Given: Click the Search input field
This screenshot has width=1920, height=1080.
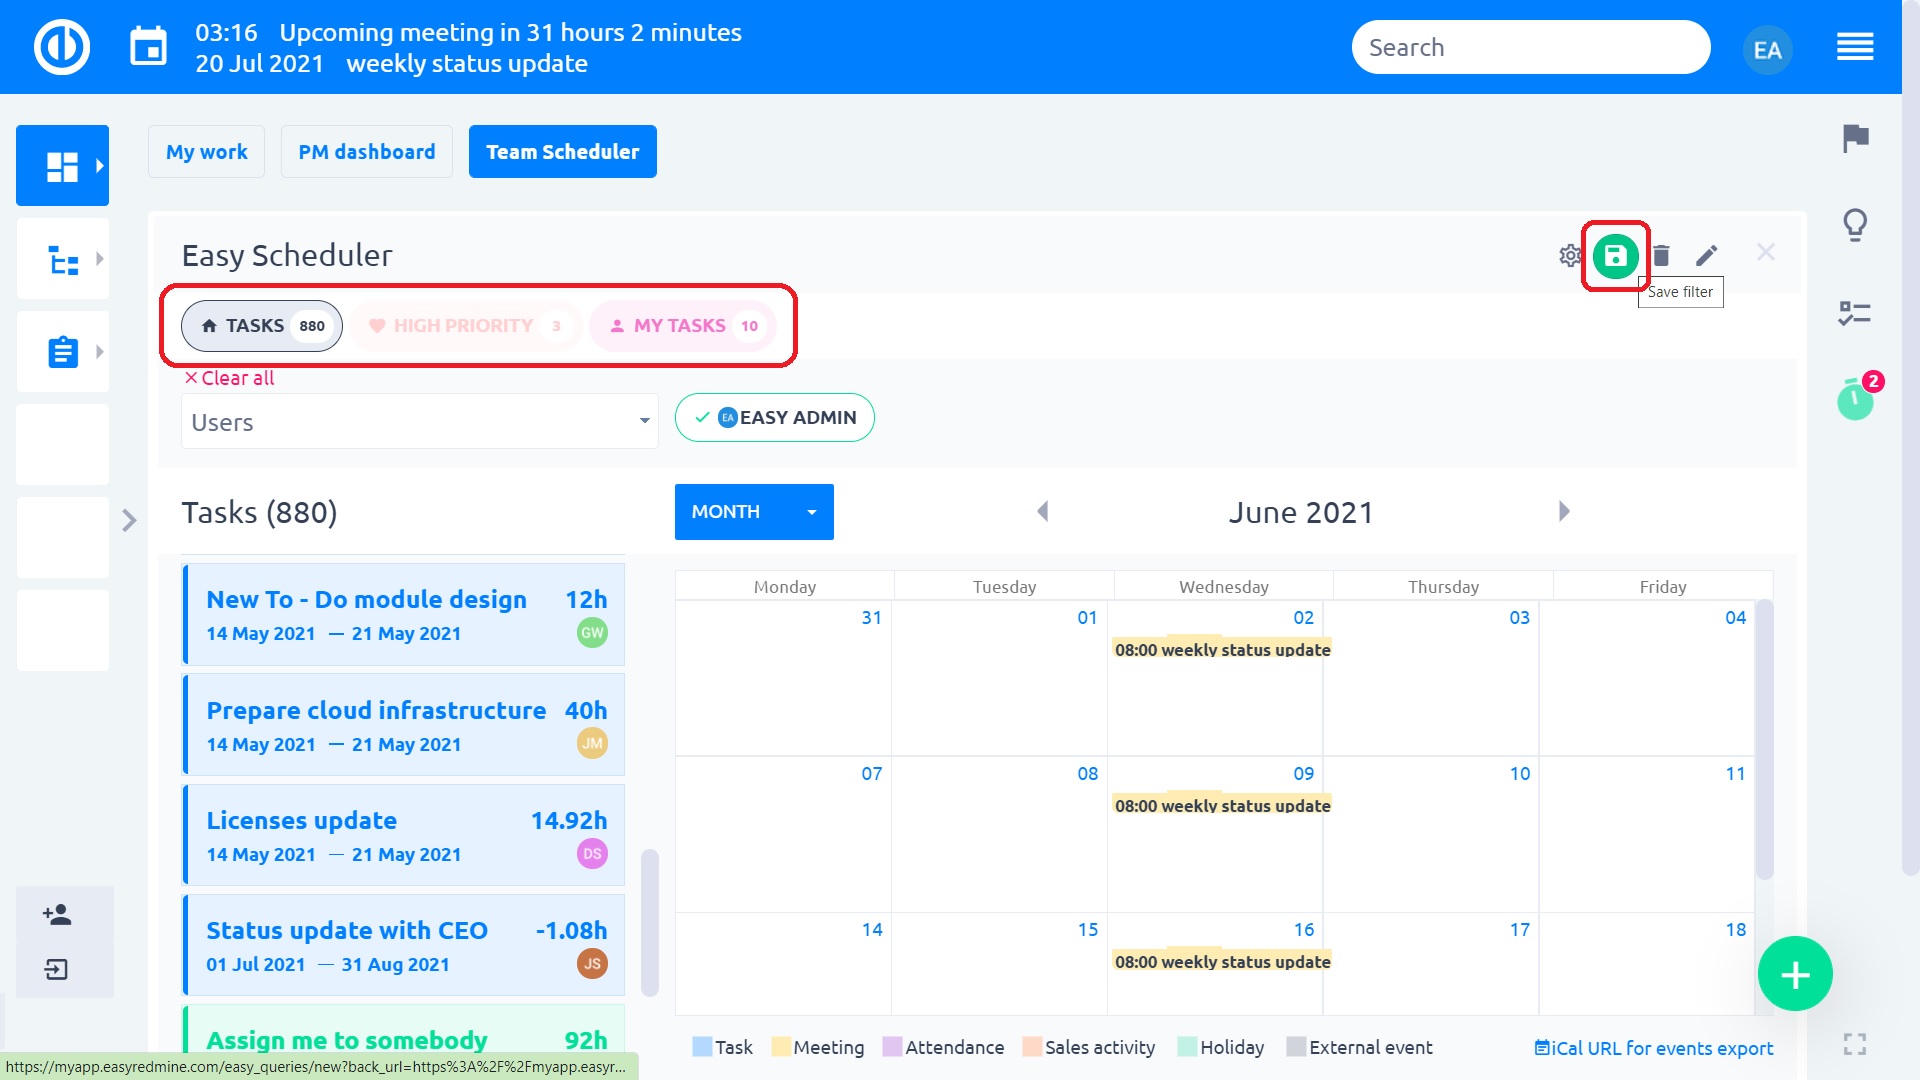Looking at the screenshot, I should coord(1530,47).
